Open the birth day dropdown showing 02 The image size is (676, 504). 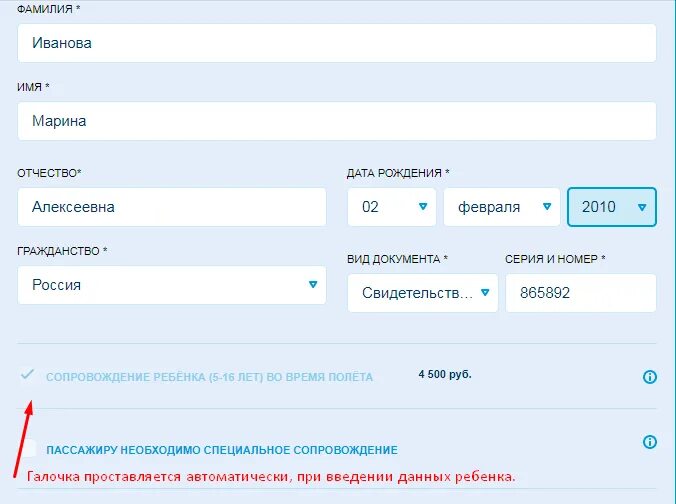point(391,207)
